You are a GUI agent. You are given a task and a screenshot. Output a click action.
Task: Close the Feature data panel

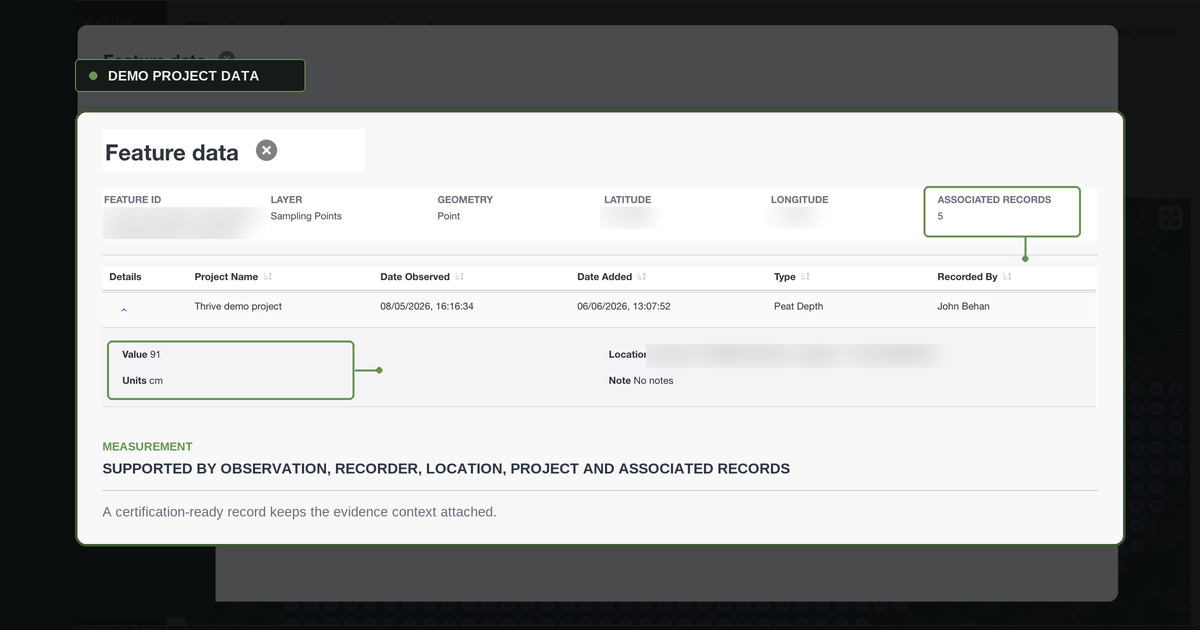click(266, 150)
